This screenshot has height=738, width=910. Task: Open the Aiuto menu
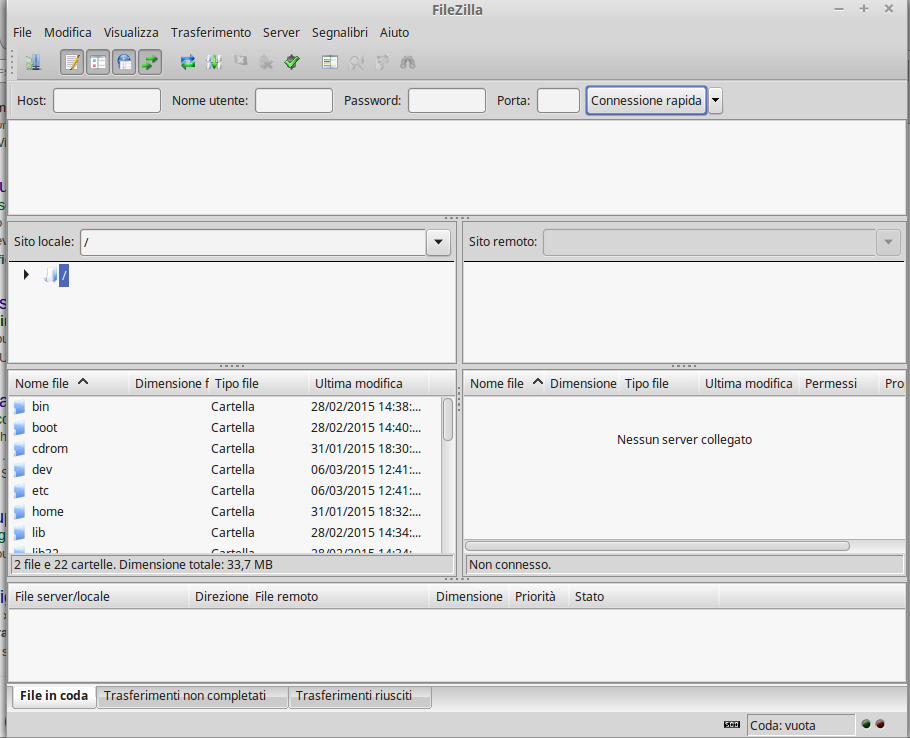pos(395,32)
